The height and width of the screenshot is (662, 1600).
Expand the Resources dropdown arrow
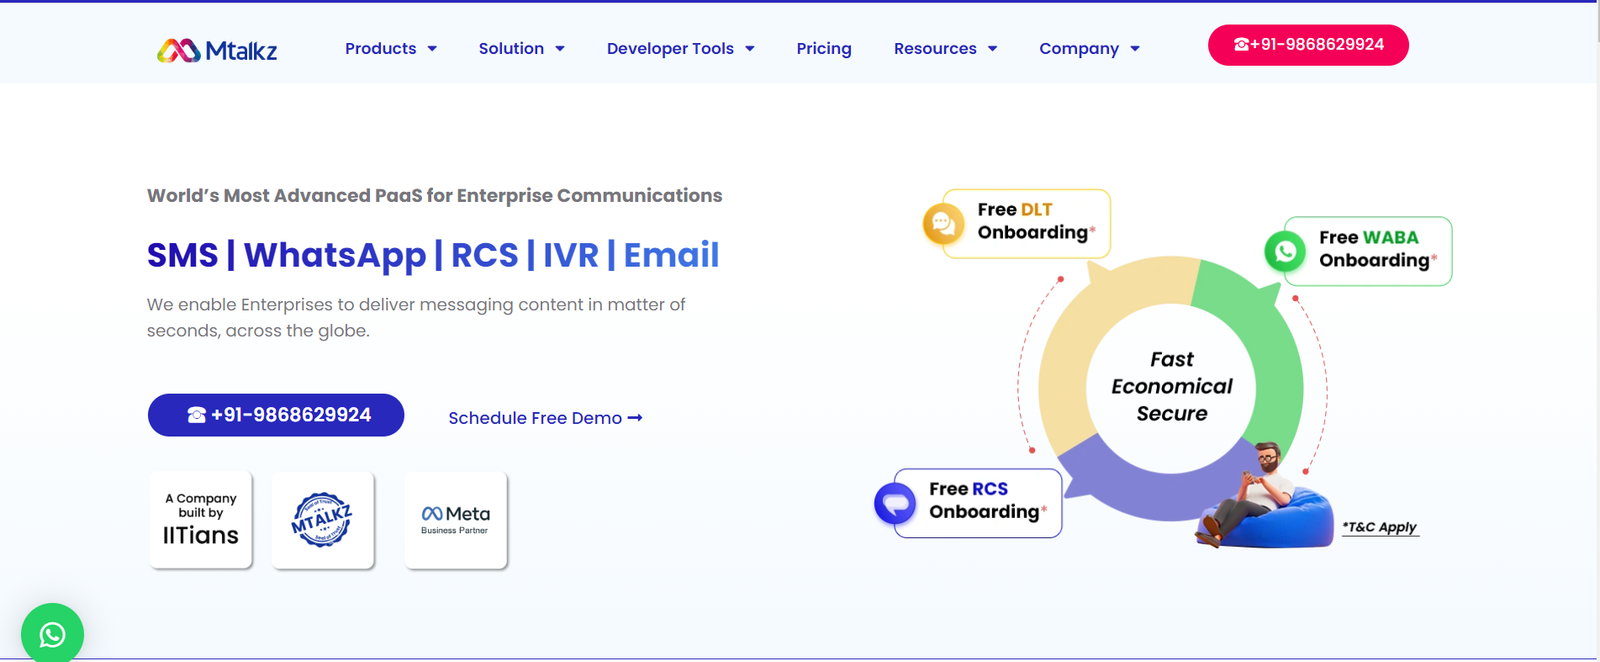[x=992, y=49]
